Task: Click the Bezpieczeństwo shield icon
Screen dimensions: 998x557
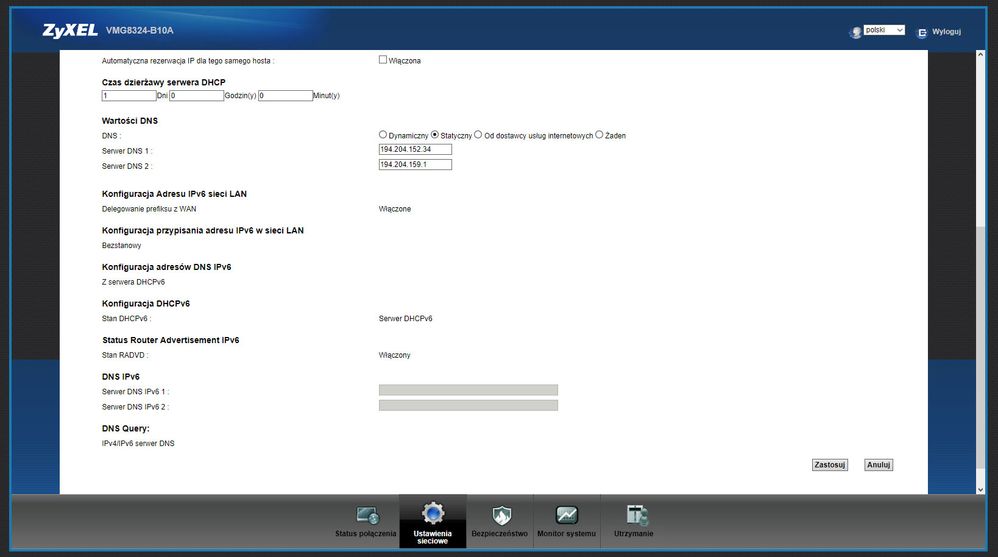Action: [x=500, y=516]
